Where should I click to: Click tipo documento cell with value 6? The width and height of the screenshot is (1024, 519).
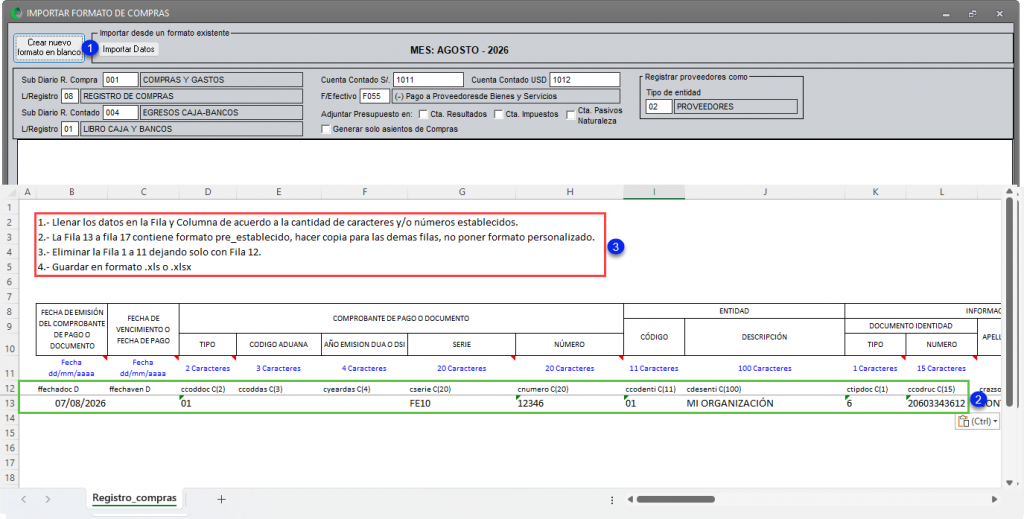pyautogui.click(x=875, y=403)
